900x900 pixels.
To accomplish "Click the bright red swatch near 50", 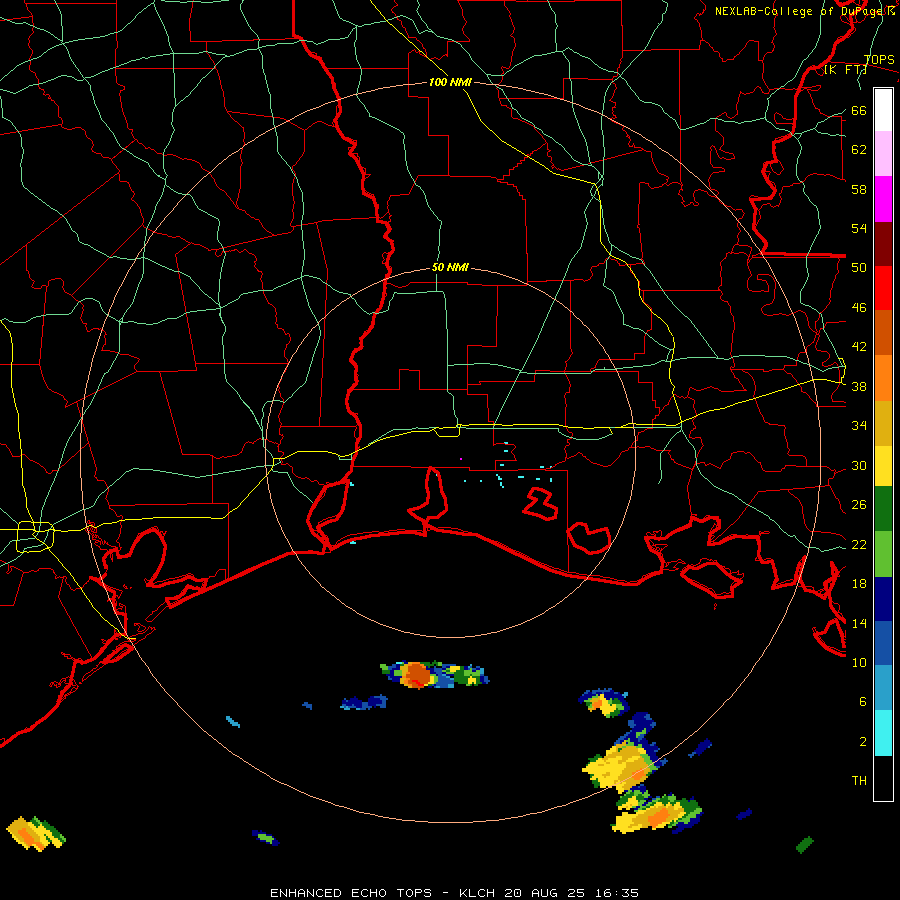I will (883, 288).
